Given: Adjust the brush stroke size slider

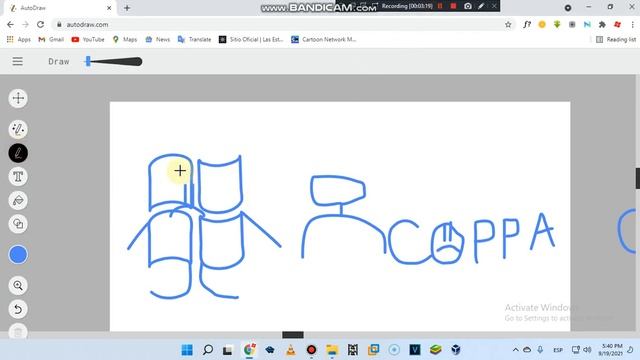Looking at the screenshot, I should point(113,62).
